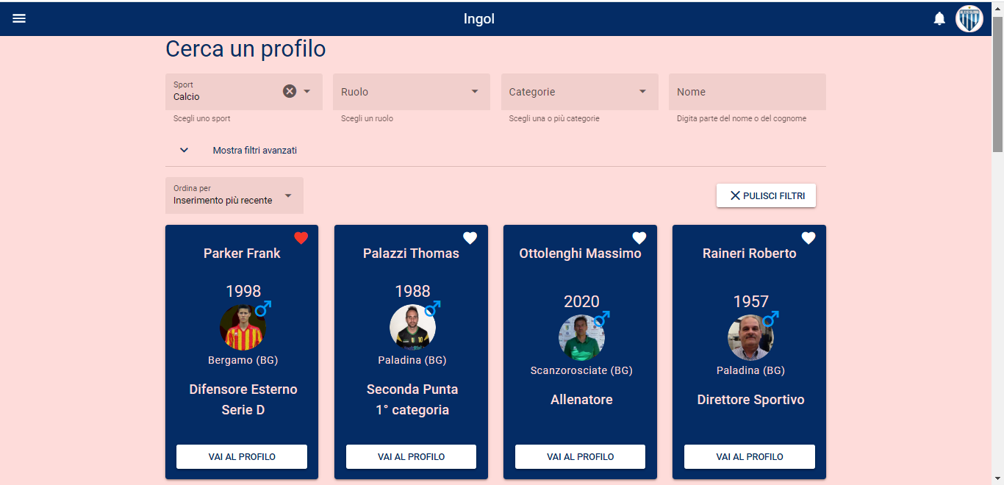Screen dimensions: 1004x485
Task: Open the Ordina per sorting dropdown
Action: (234, 195)
